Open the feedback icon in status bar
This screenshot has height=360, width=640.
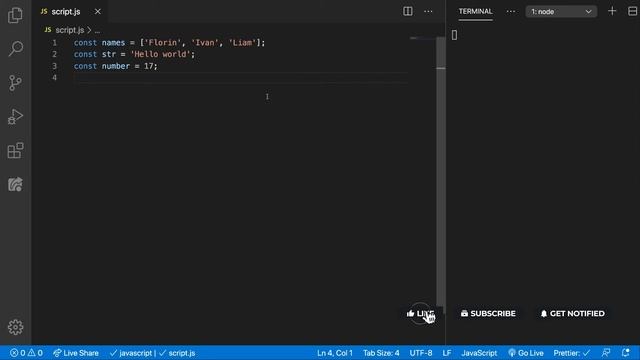tap(606, 353)
